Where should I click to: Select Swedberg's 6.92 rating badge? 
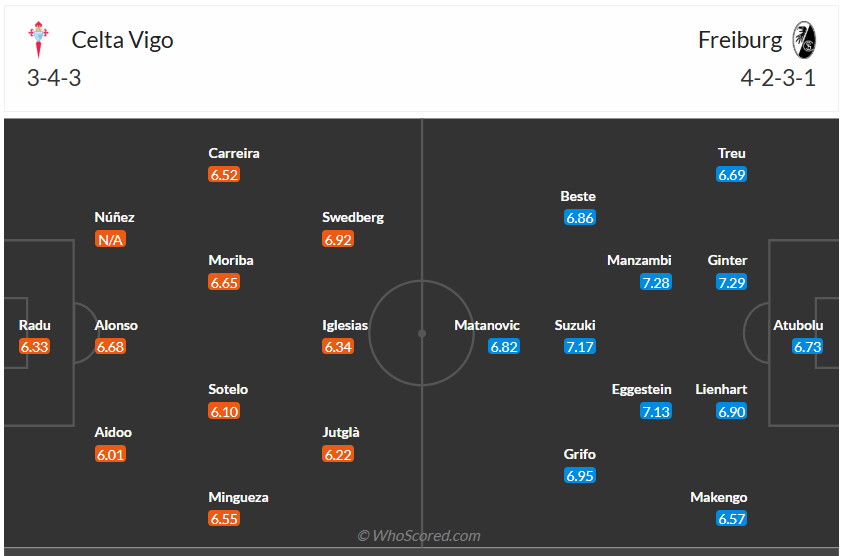338,239
